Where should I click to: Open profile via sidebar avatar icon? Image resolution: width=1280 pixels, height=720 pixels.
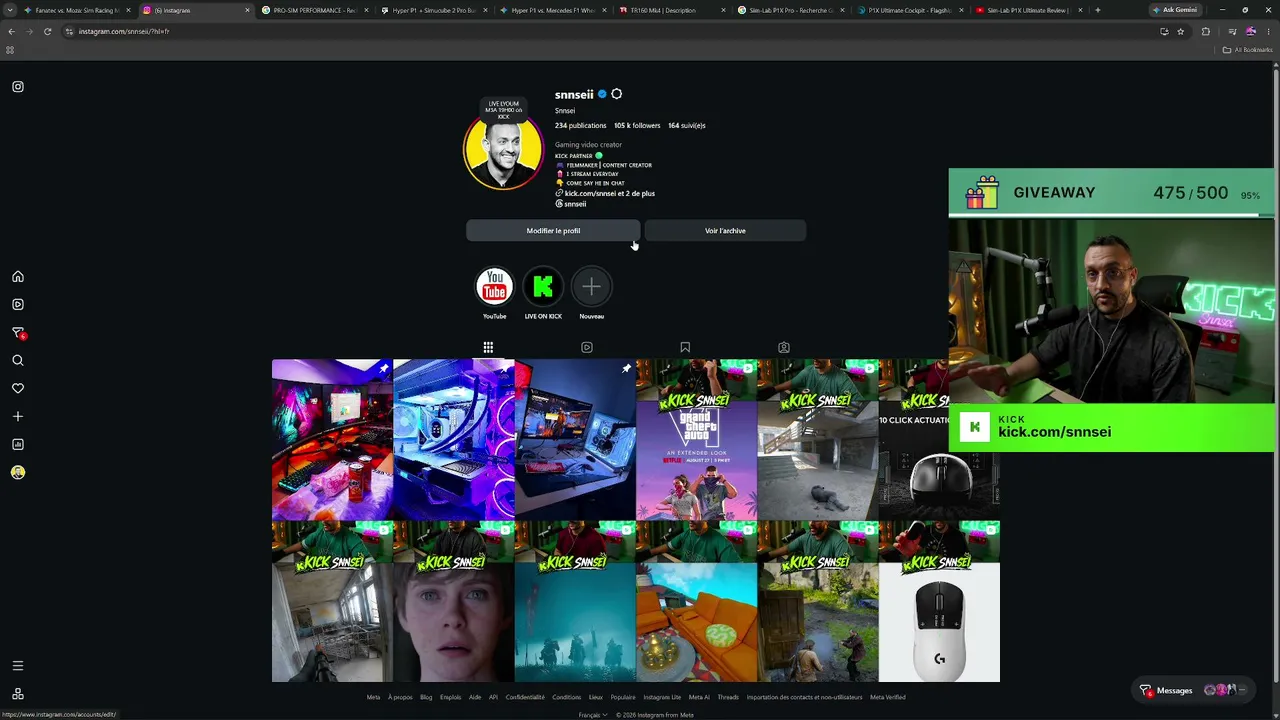point(18,473)
